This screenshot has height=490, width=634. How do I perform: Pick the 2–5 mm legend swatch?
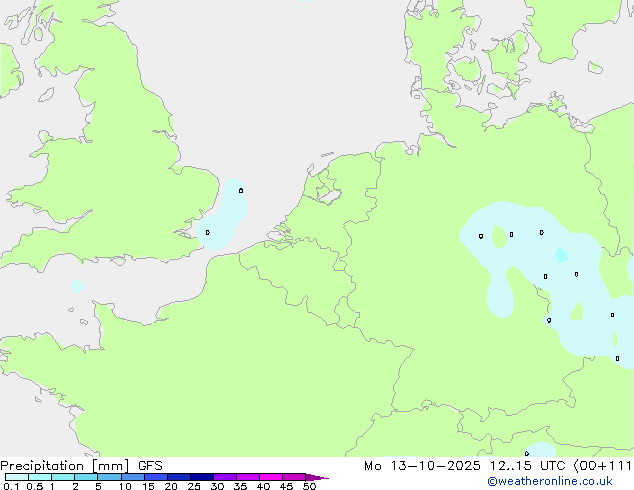click(86, 477)
